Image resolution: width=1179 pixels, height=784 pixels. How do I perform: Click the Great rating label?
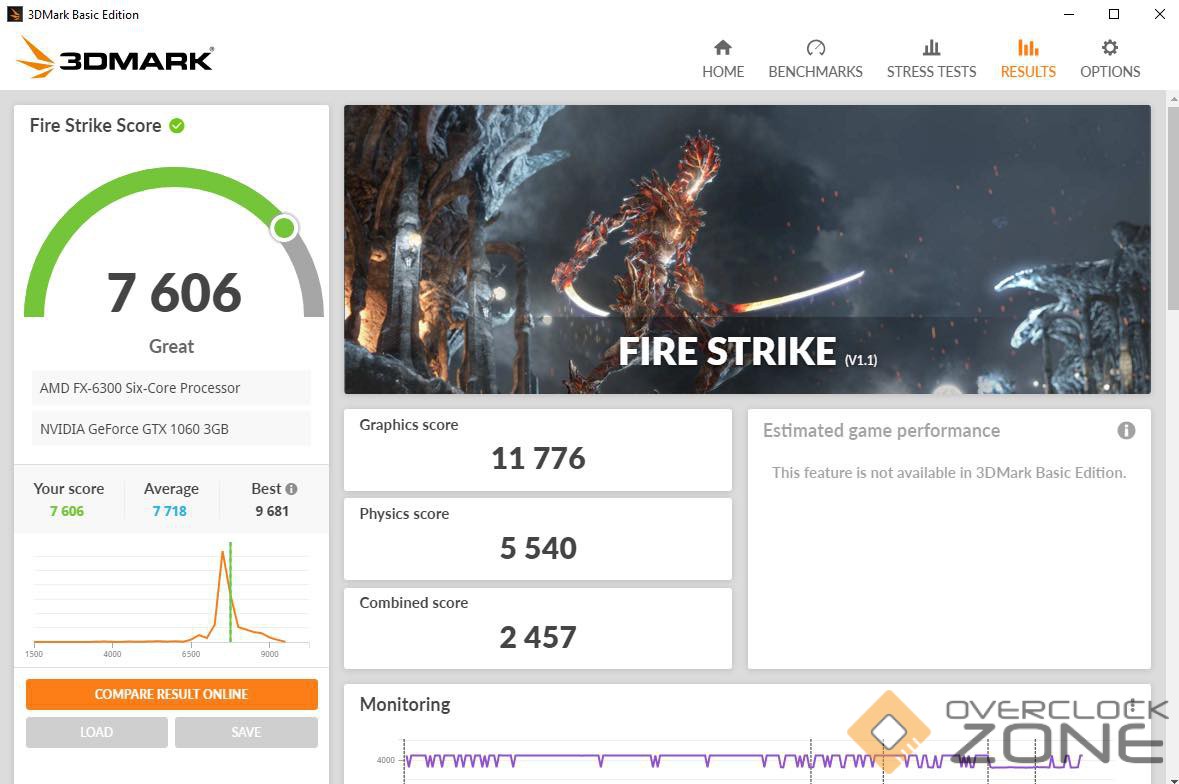click(x=171, y=347)
